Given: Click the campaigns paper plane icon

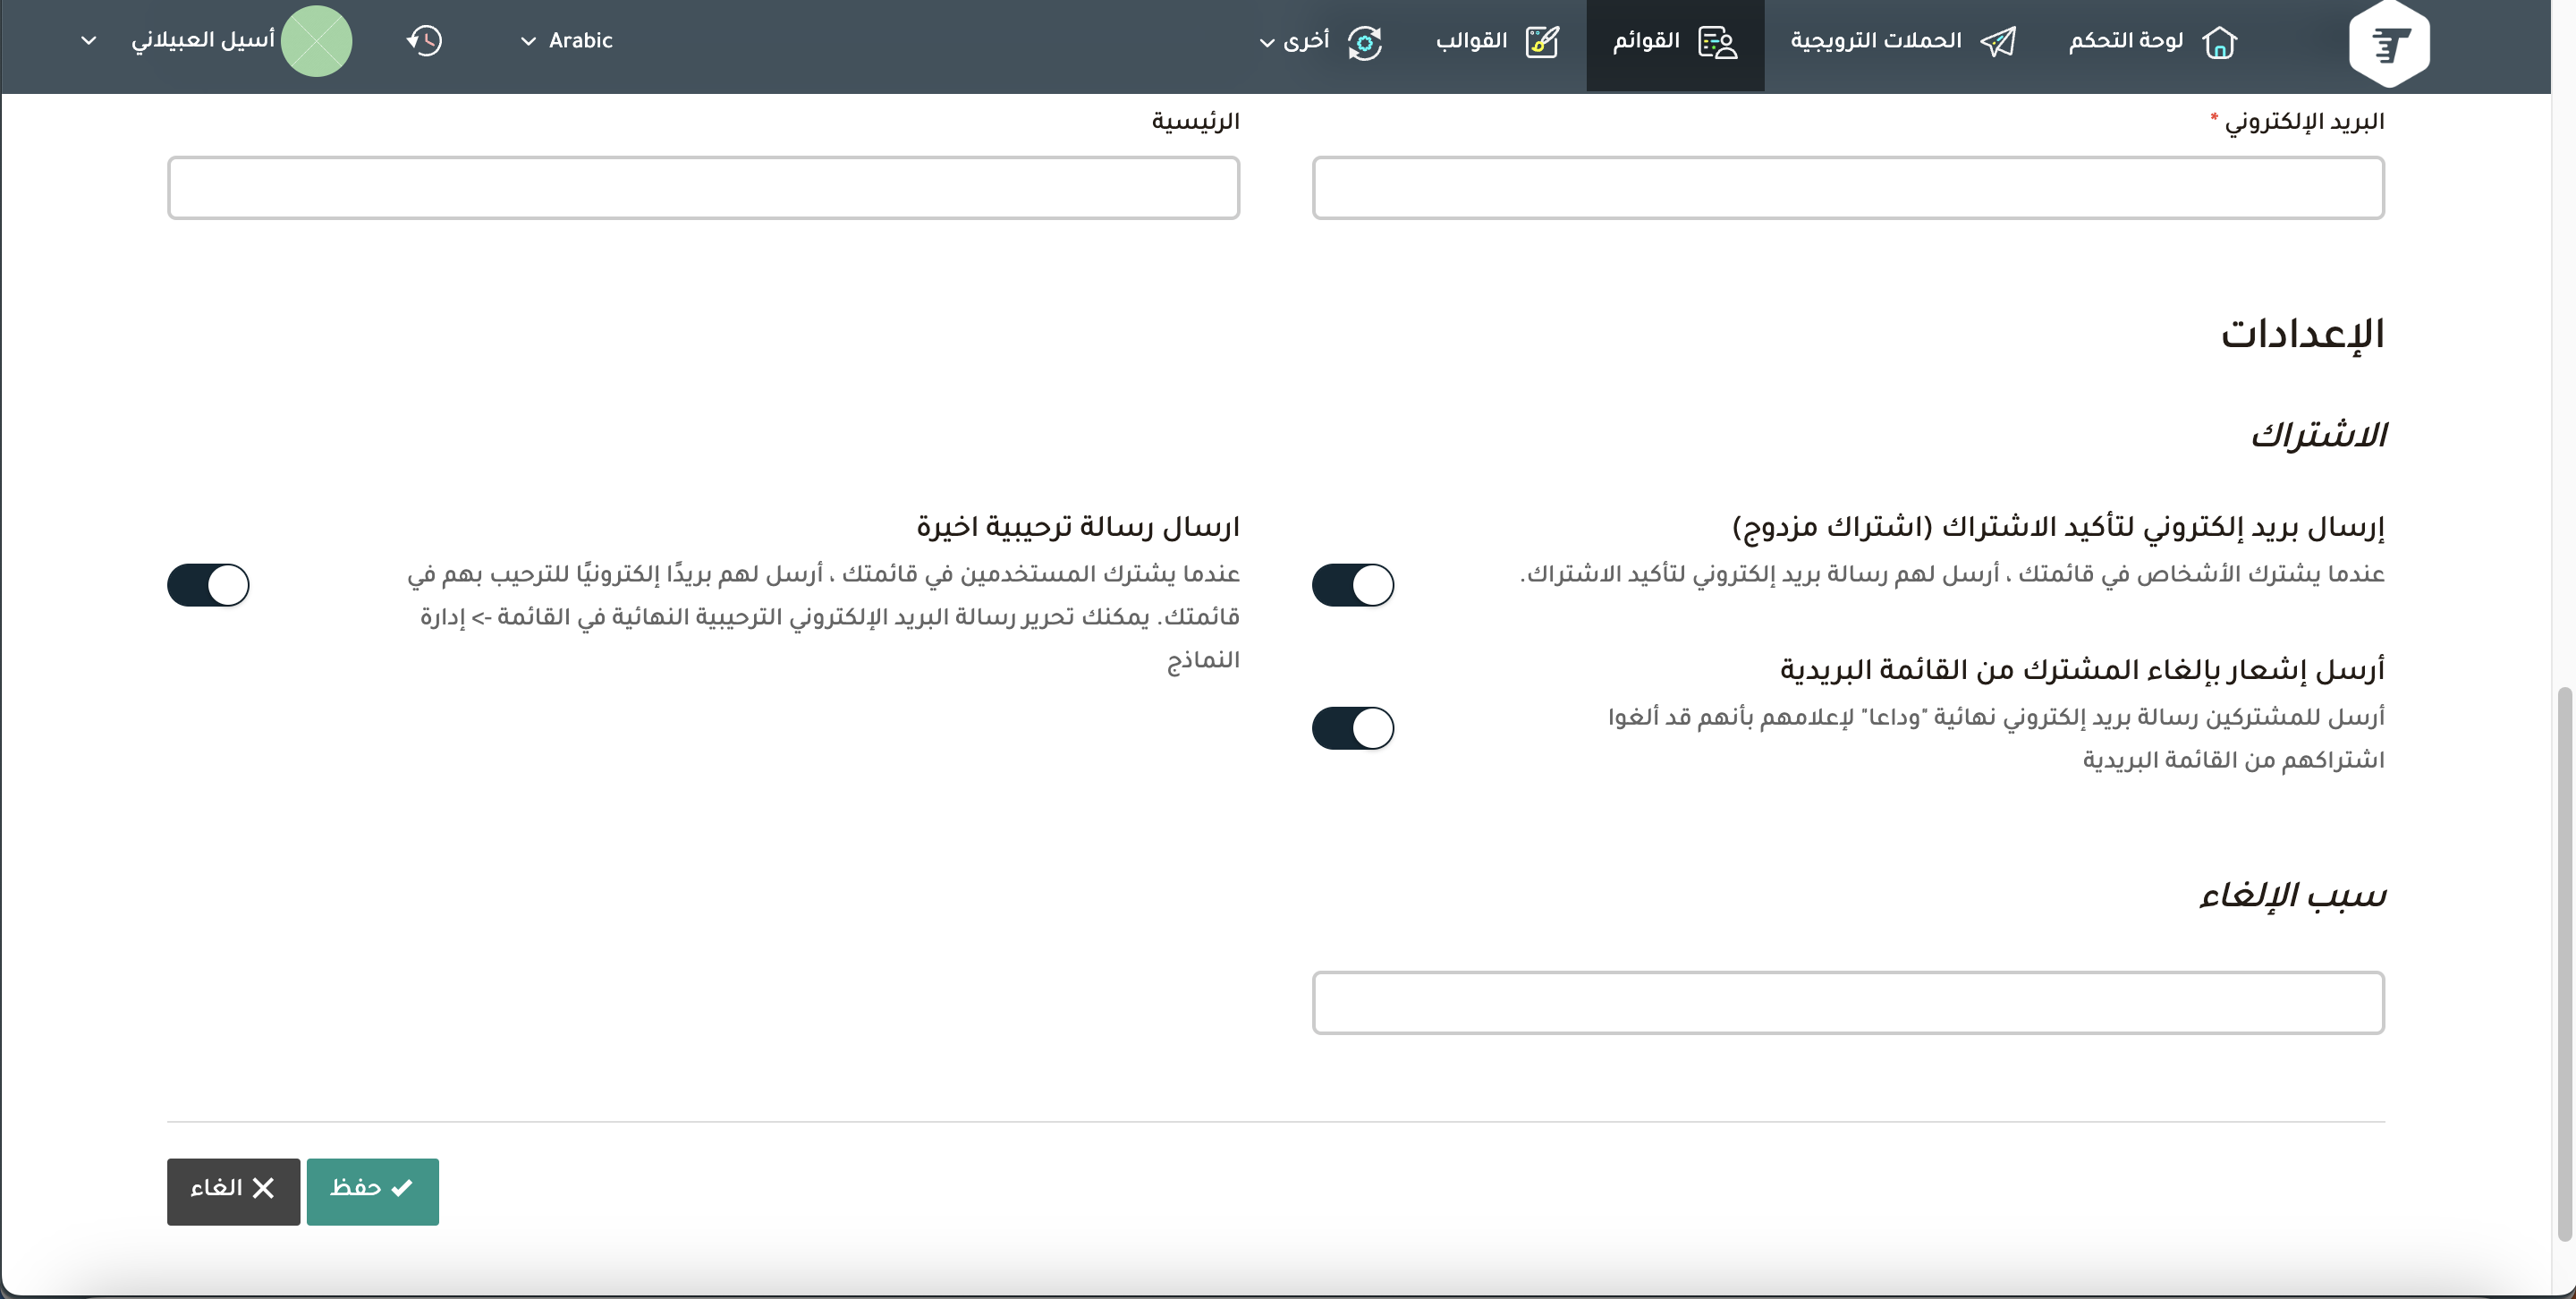Looking at the screenshot, I should click(1998, 42).
